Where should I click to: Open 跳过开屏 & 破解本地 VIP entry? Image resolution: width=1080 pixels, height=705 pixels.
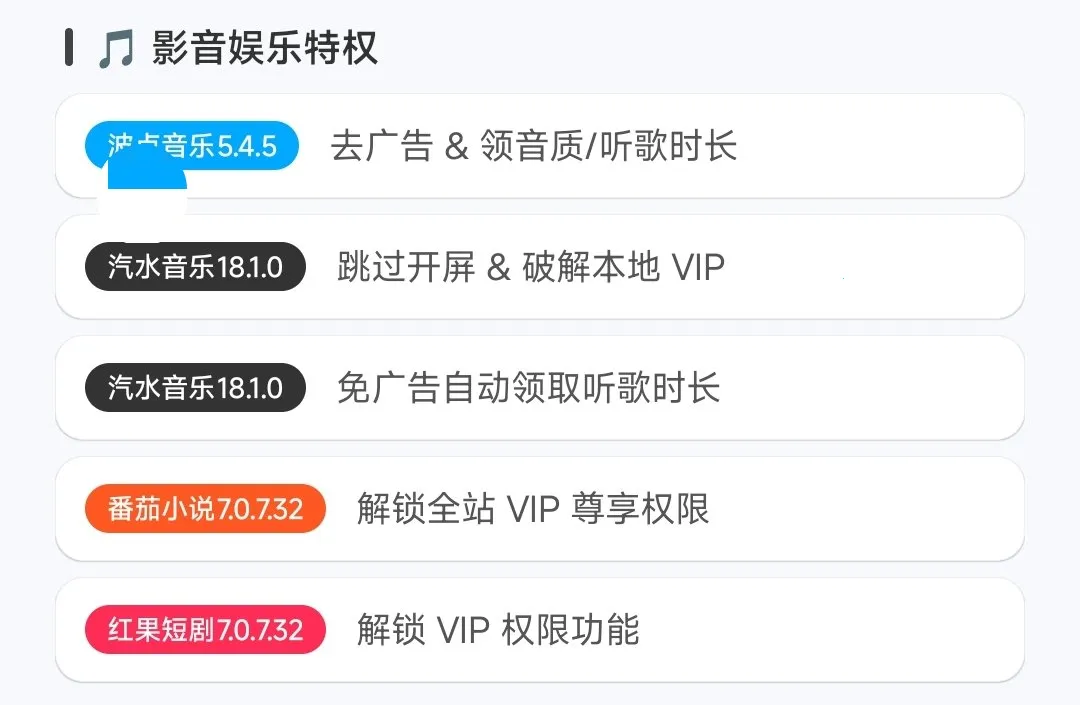[531, 267]
